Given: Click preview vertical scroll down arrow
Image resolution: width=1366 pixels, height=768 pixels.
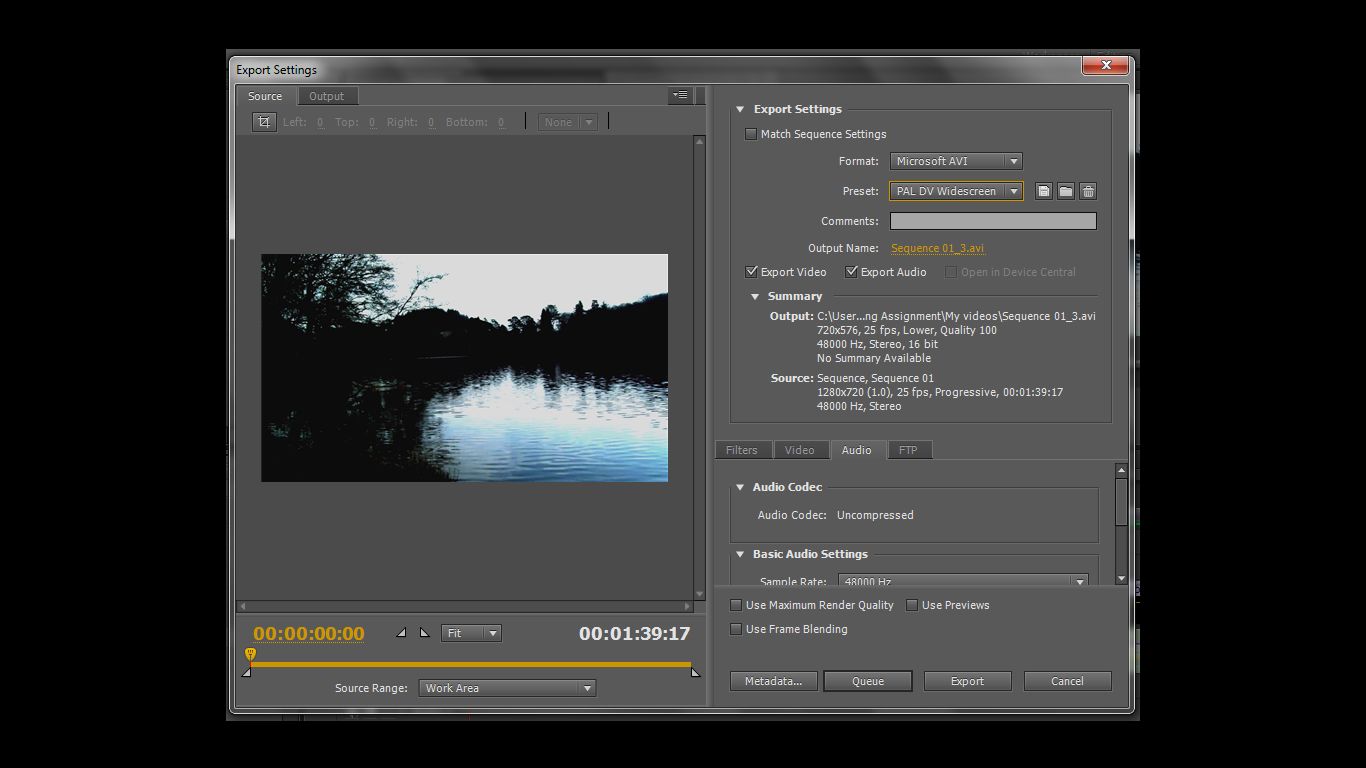Looking at the screenshot, I should [x=699, y=593].
